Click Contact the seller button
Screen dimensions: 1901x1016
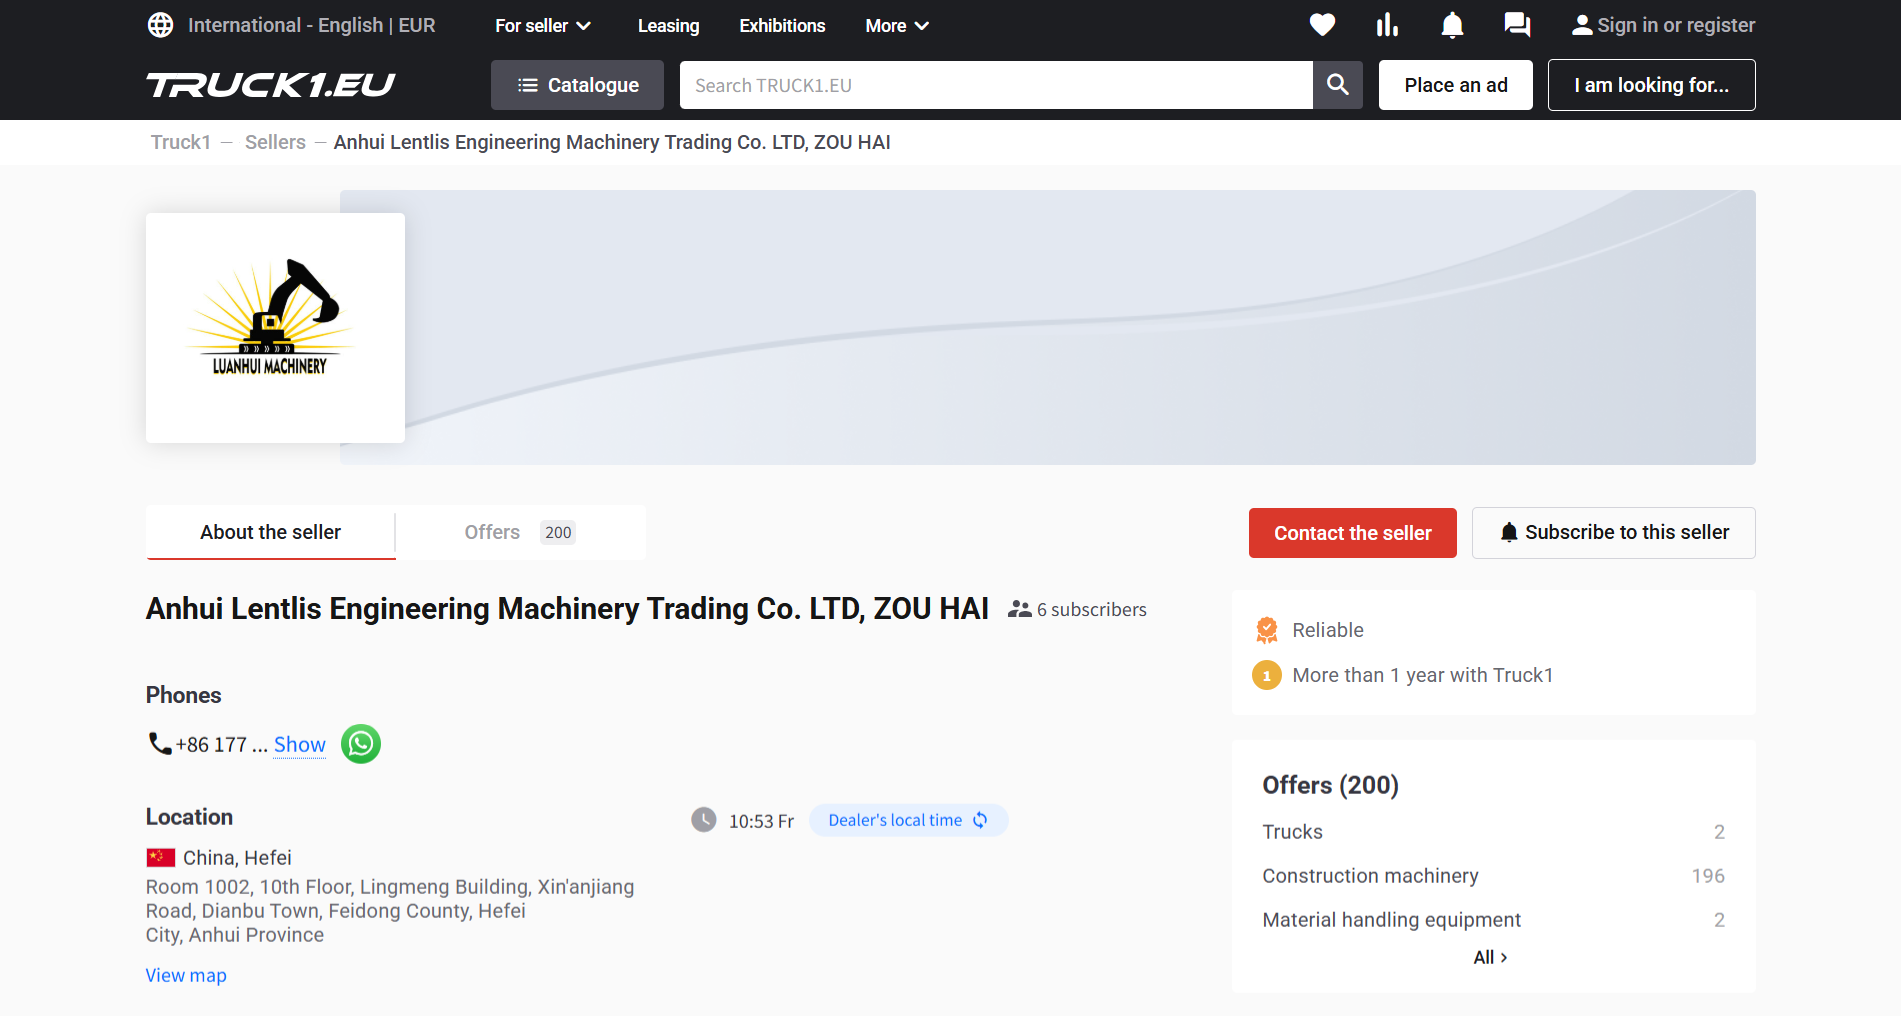tap(1352, 533)
